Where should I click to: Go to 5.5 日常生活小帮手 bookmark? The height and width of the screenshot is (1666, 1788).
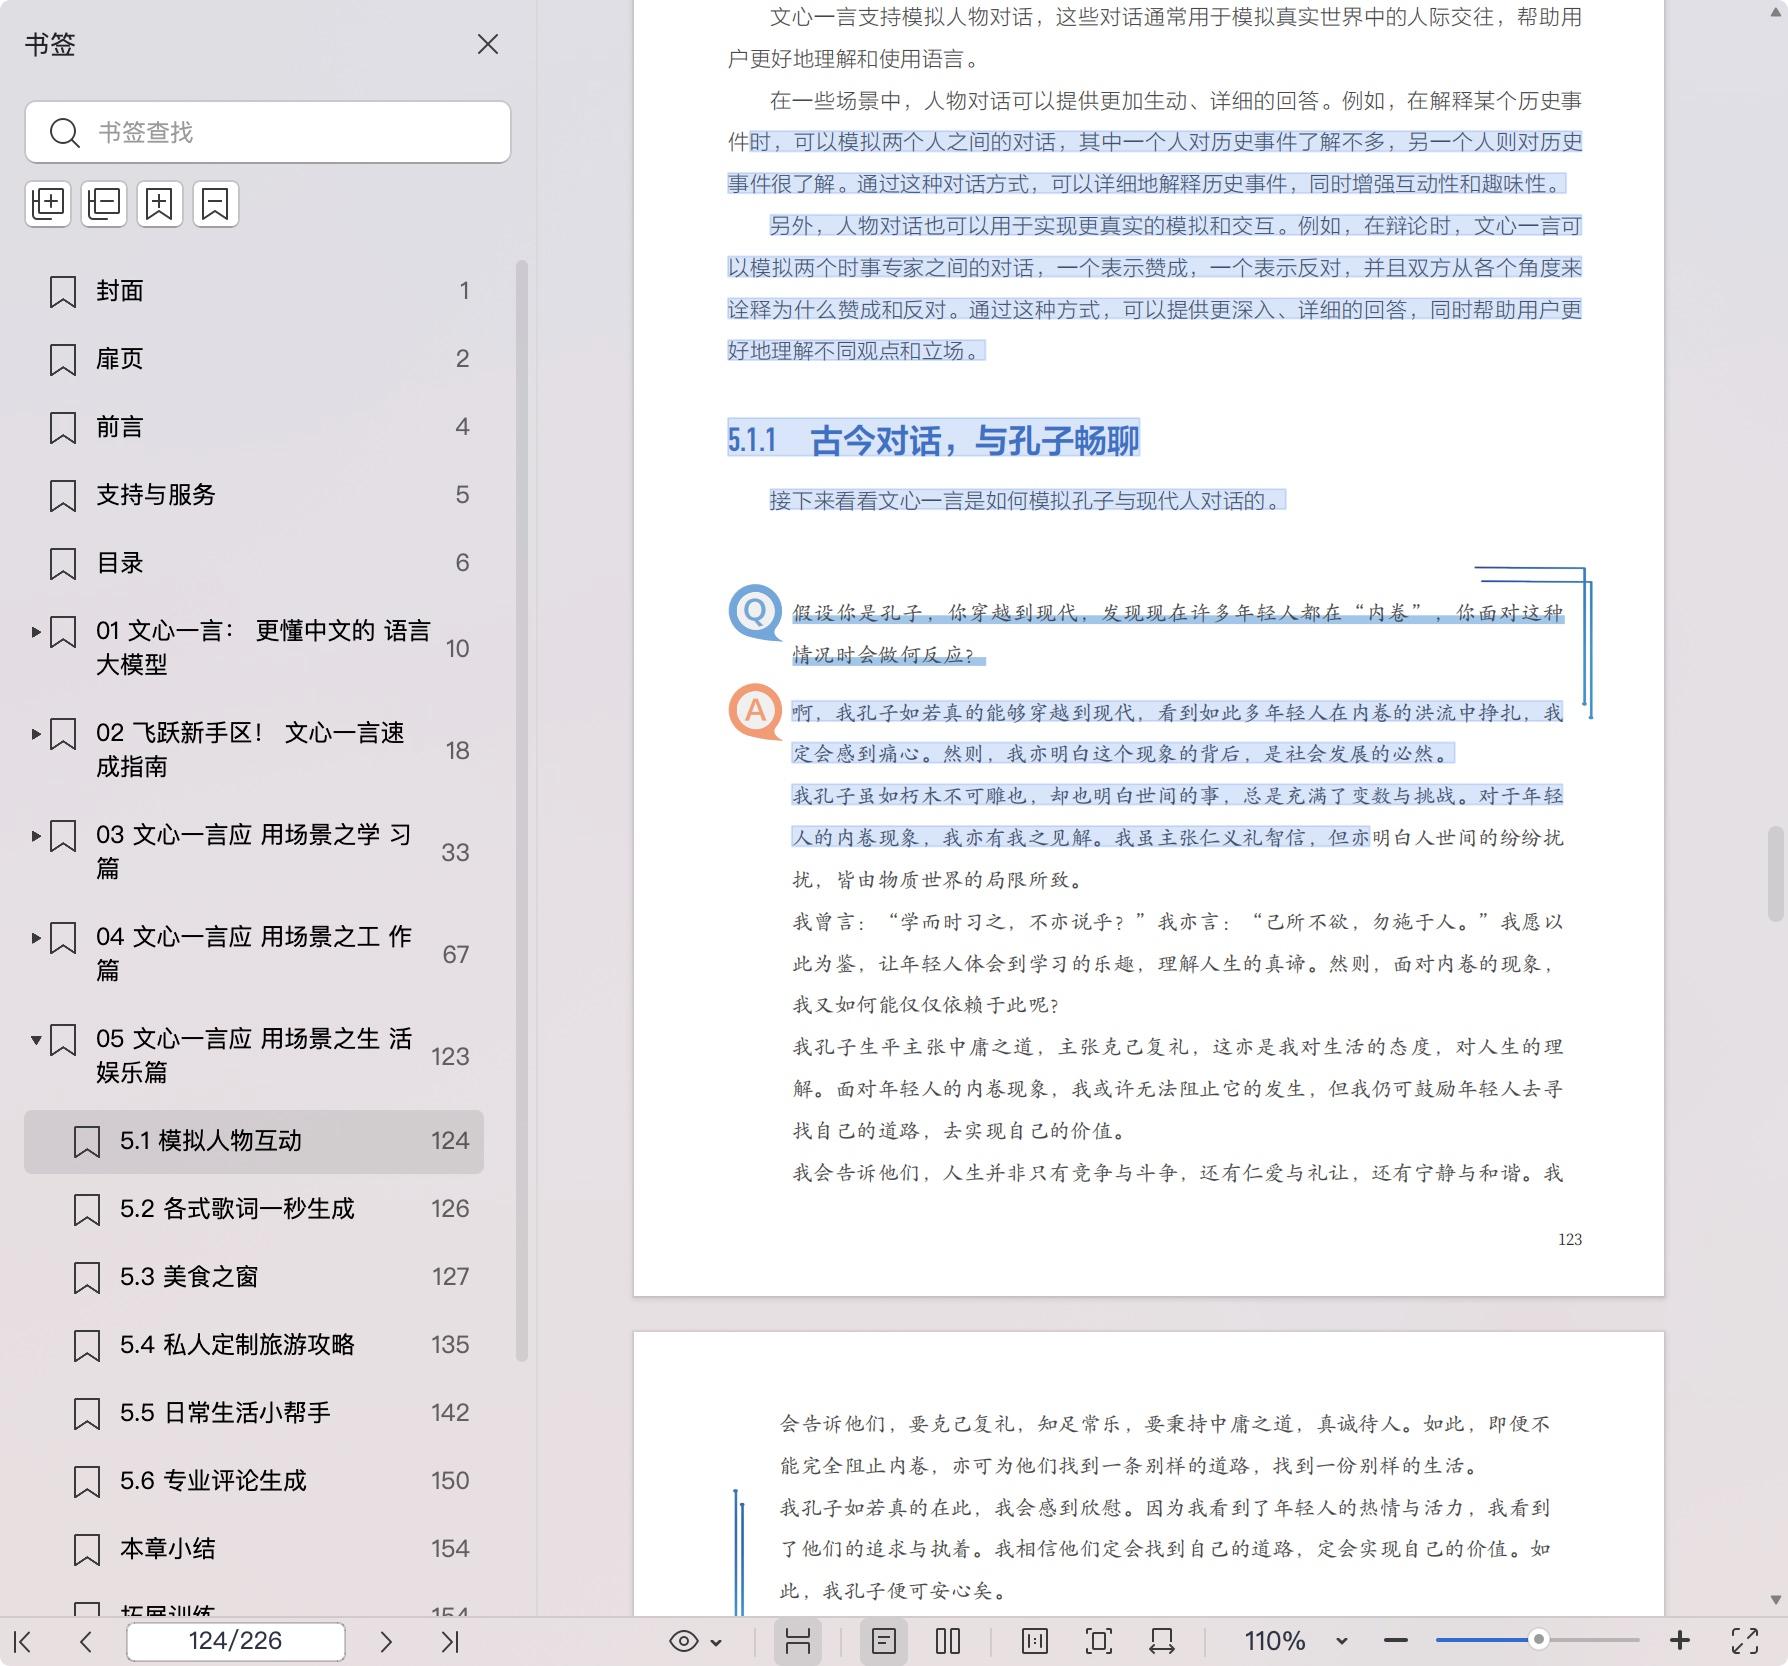[254, 1413]
